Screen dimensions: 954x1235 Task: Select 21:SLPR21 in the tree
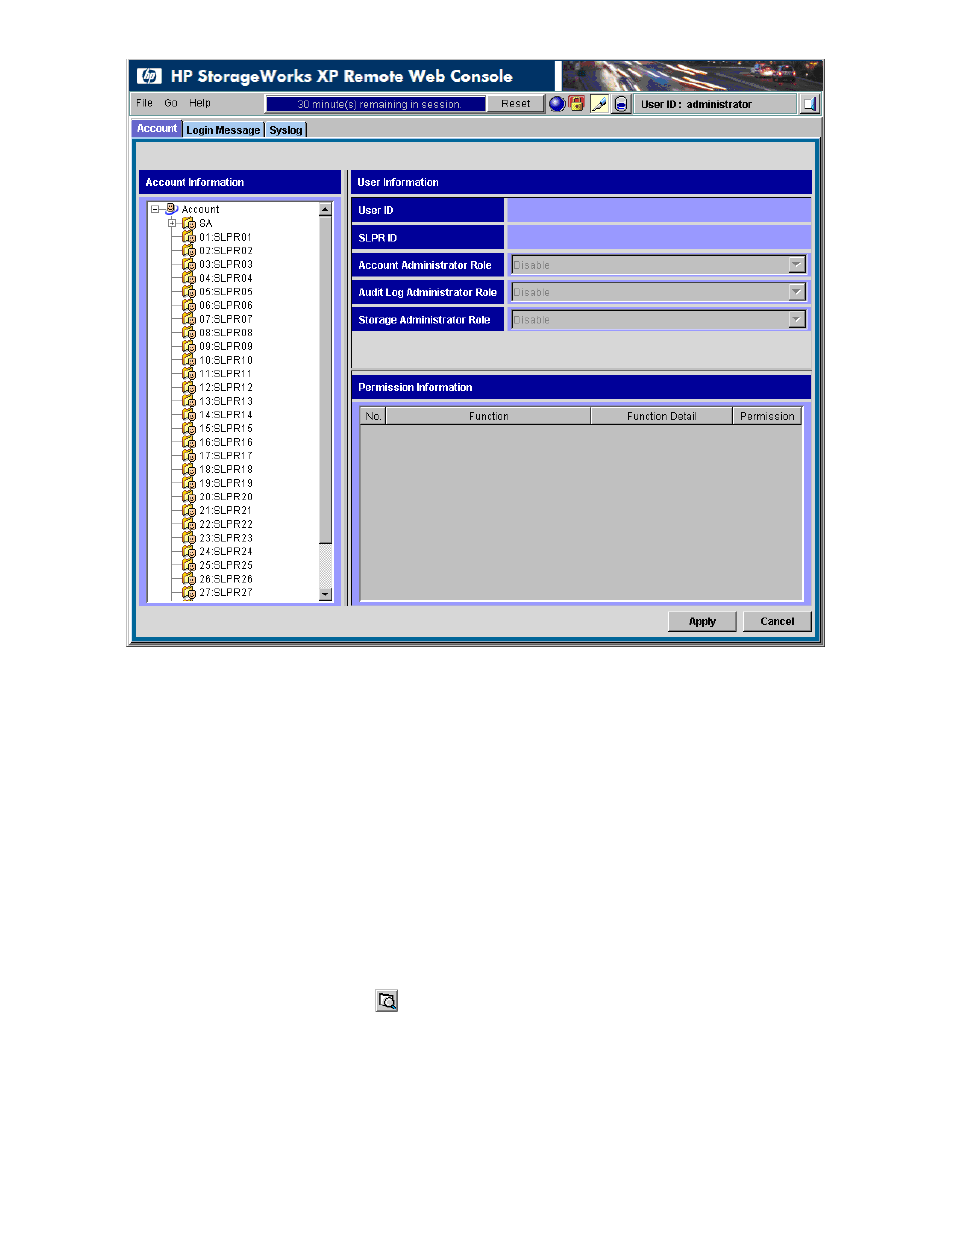226,510
